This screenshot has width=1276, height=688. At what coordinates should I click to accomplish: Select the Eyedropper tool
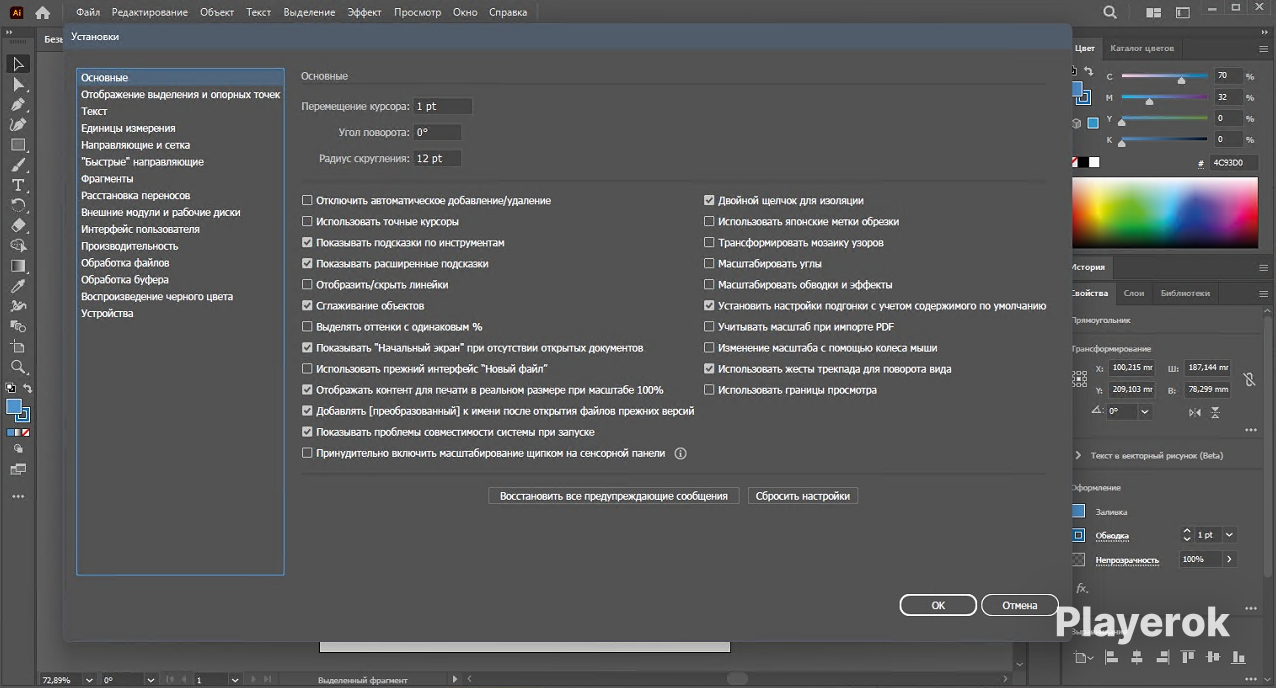18,286
